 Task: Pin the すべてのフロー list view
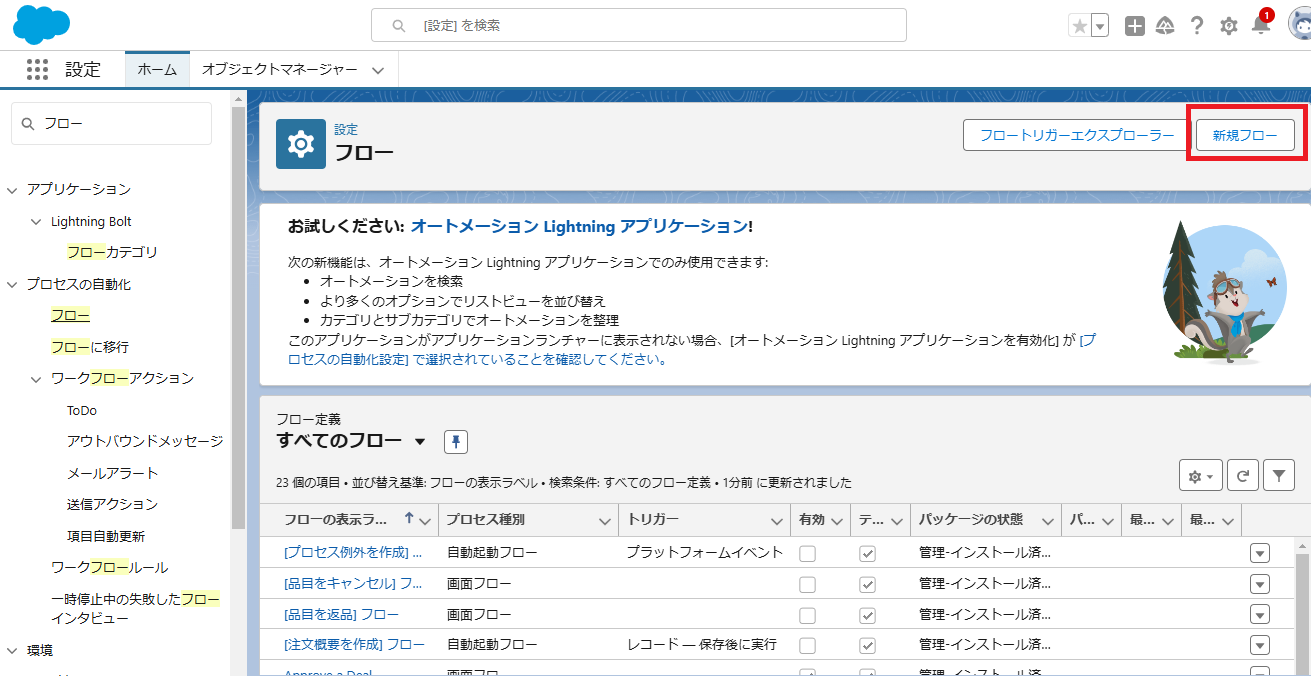coord(456,442)
